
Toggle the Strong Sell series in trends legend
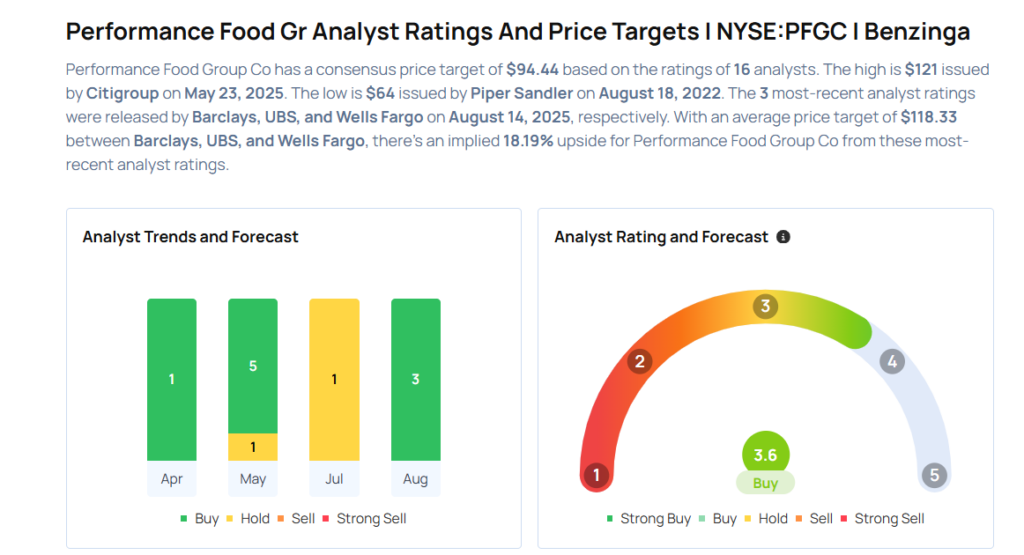tap(366, 519)
